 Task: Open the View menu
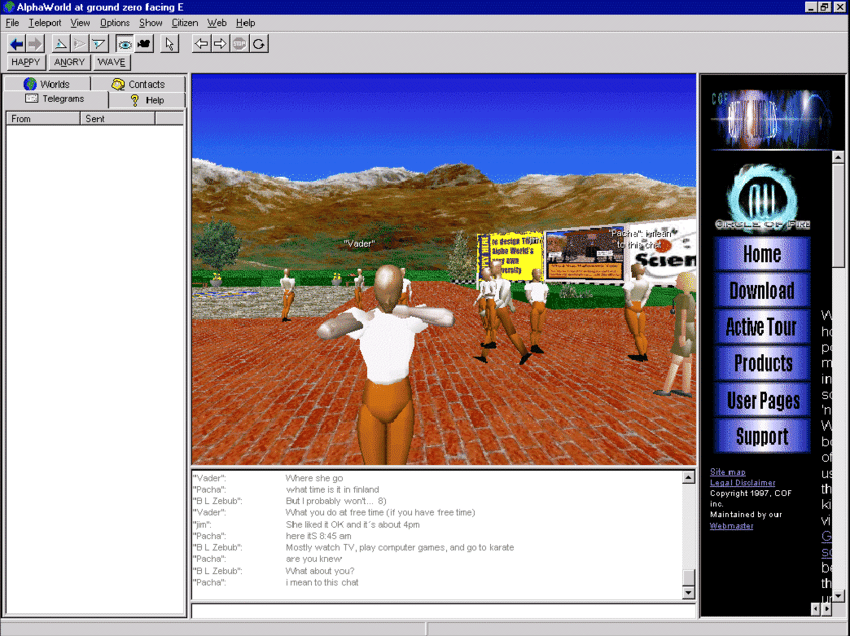(x=80, y=23)
